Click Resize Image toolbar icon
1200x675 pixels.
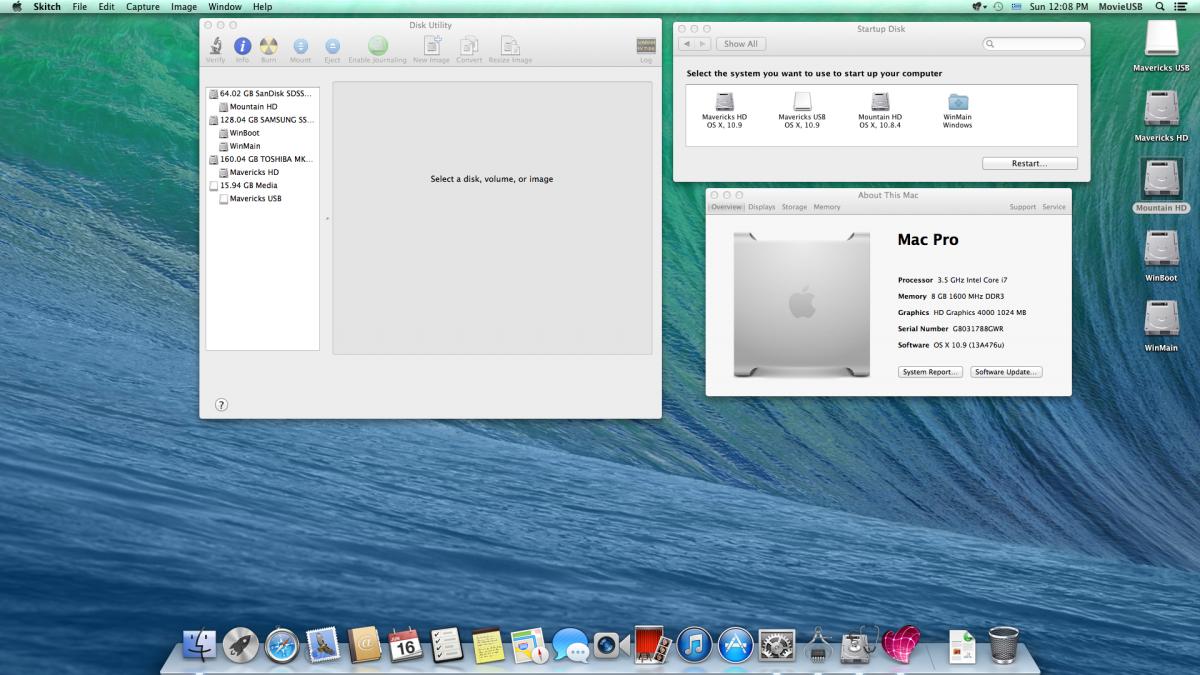[510, 48]
